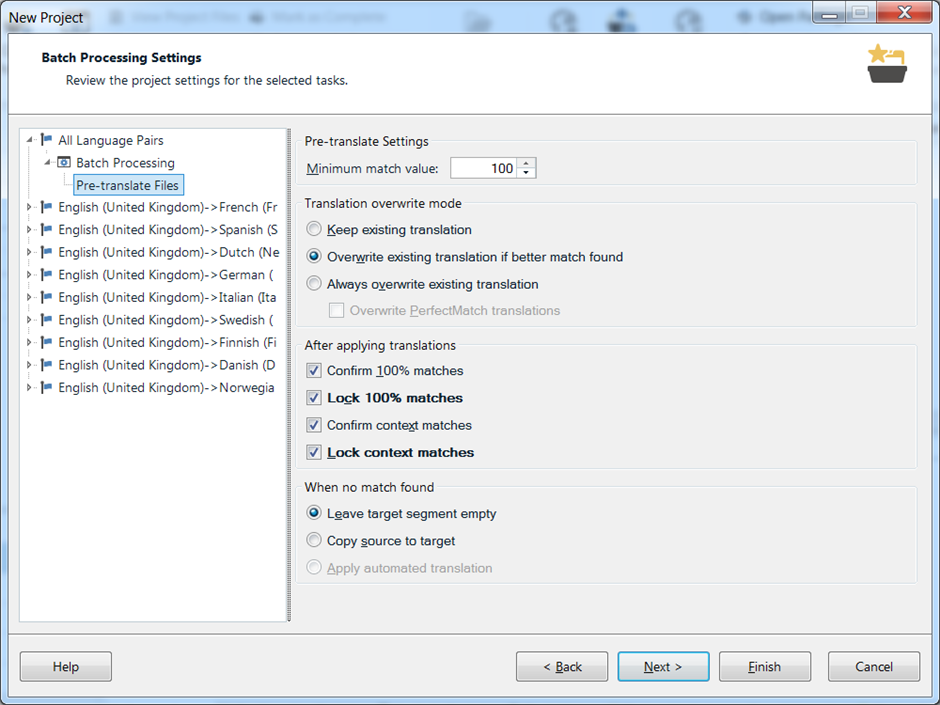Click the flag icon of the Swedish language pair

pyautogui.click(x=46, y=320)
